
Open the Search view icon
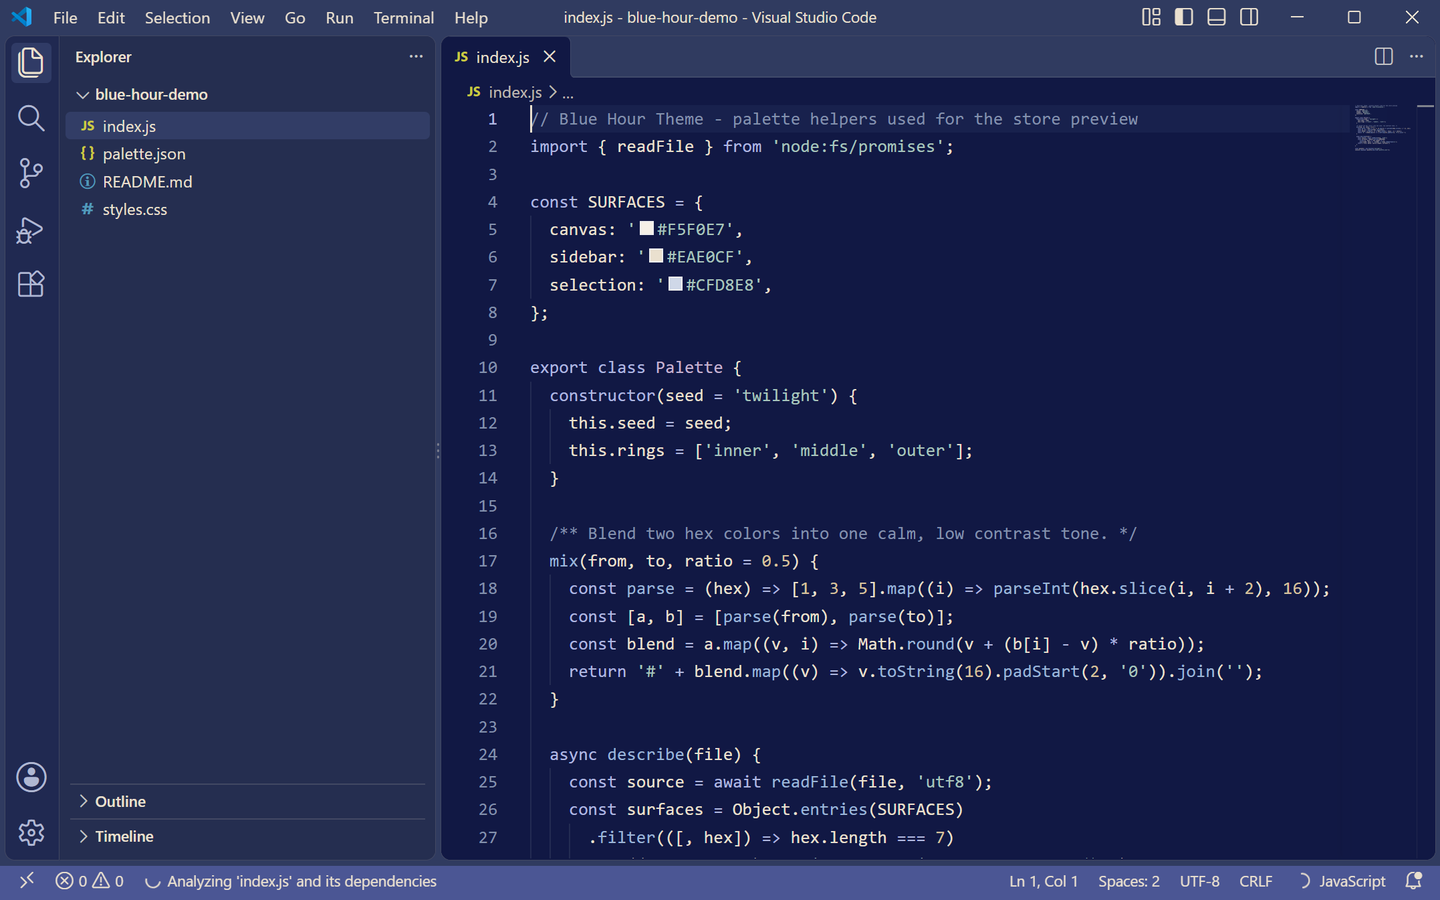[31, 118]
